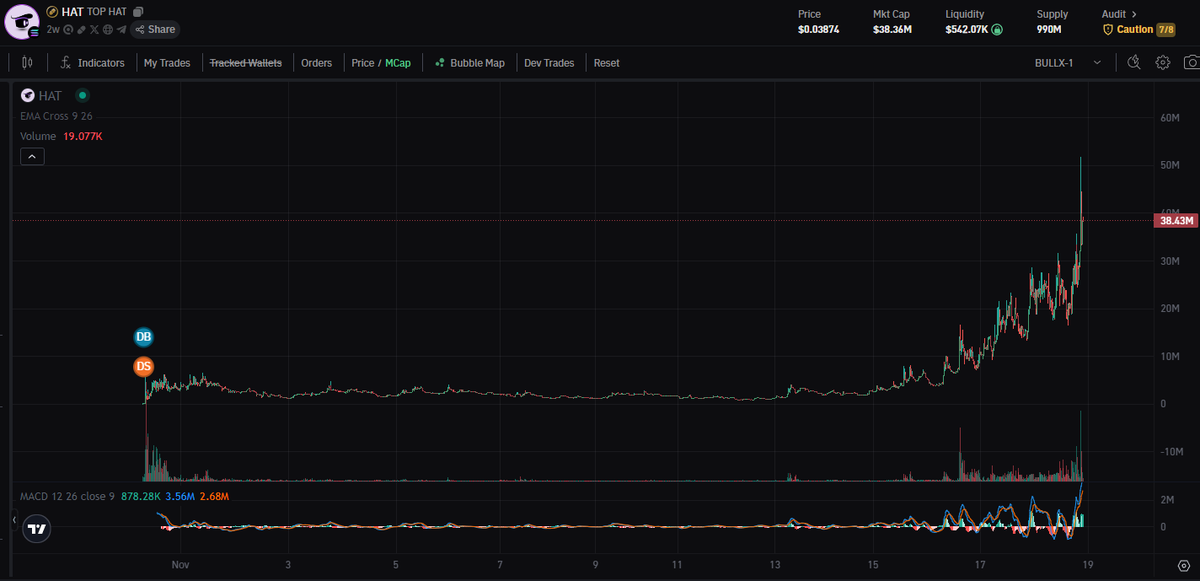
Task: Click the TradingView logo
Action: pos(37,529)
